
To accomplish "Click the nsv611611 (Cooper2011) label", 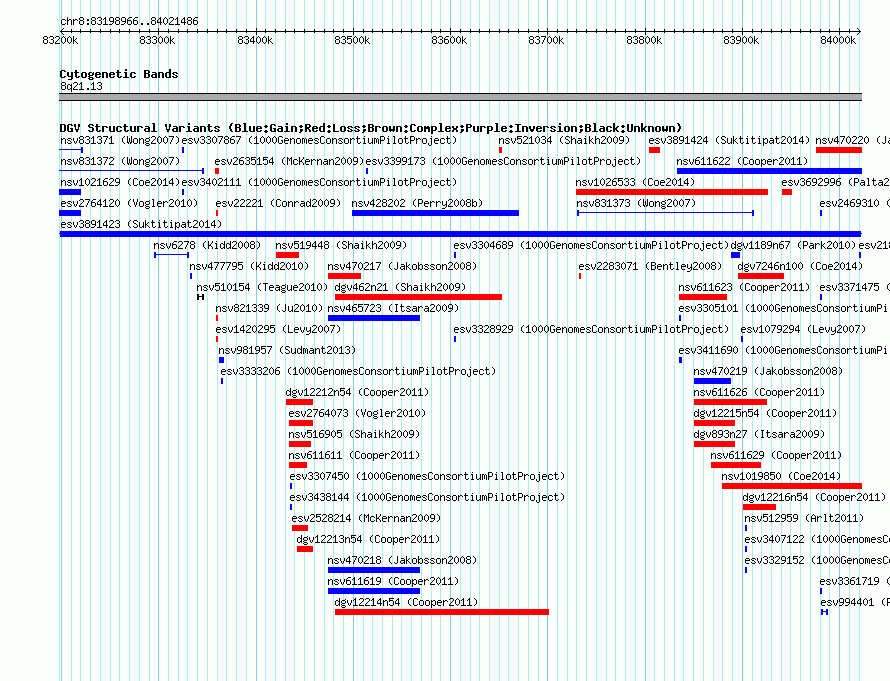I will click(x=354, y=455).
